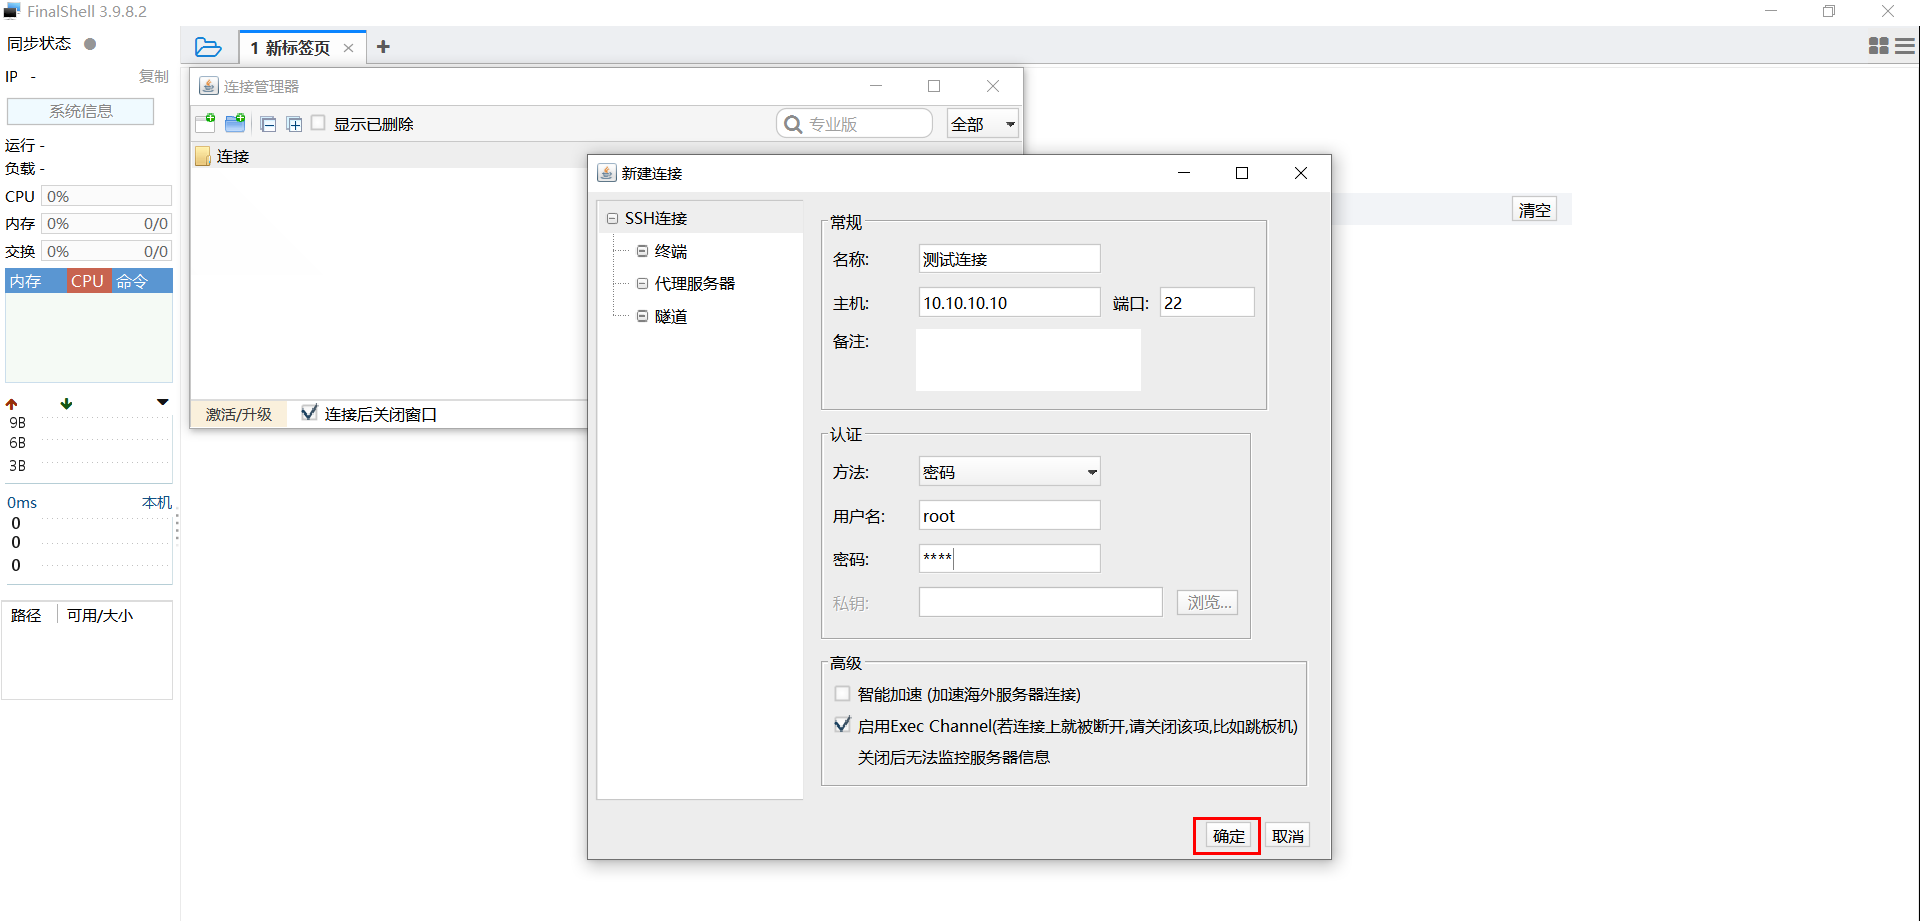Click the 内存 usage progress bar

point(107,223)
